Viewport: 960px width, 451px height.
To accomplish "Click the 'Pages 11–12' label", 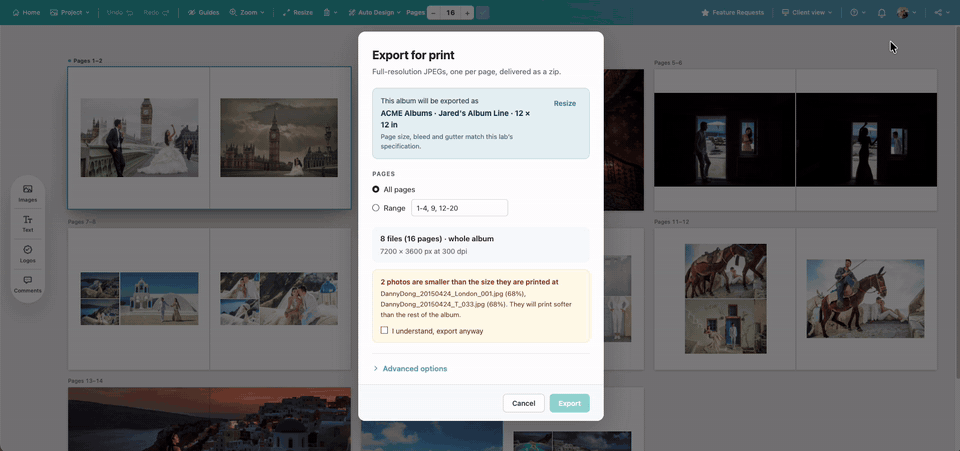I will point(670,222).
